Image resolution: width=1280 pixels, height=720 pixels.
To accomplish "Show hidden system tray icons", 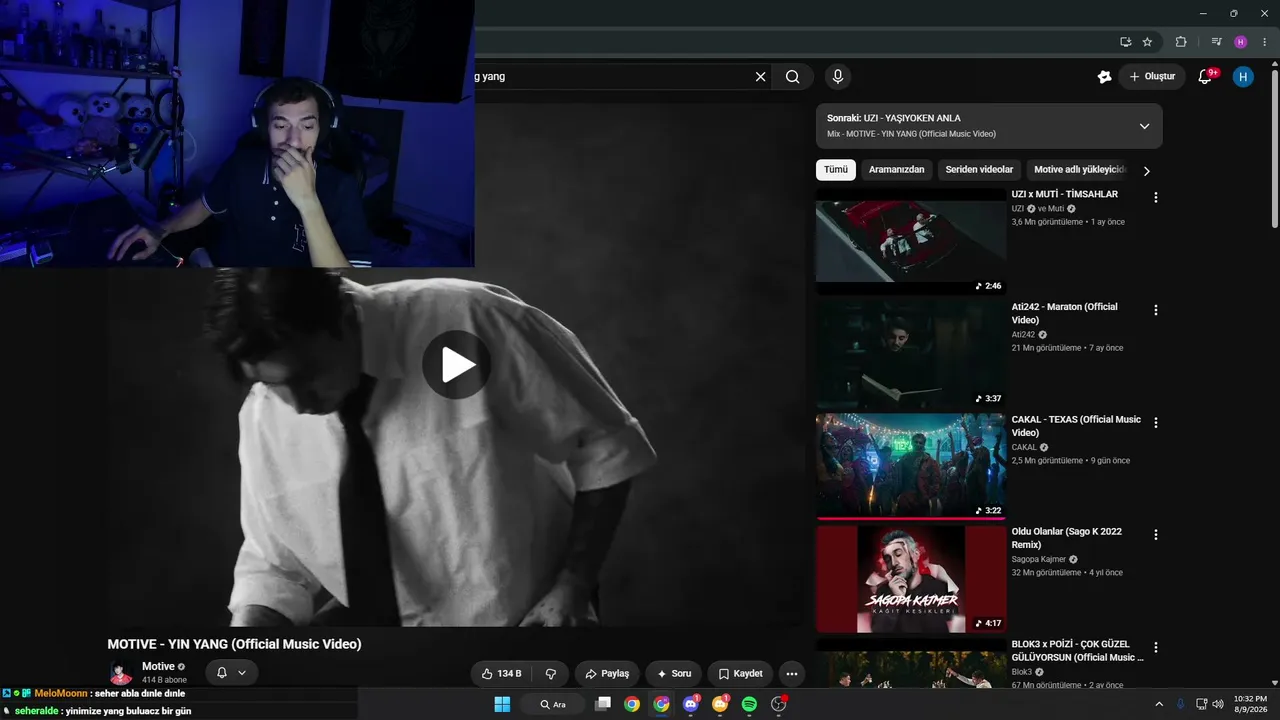I will tap(1159, 704).
